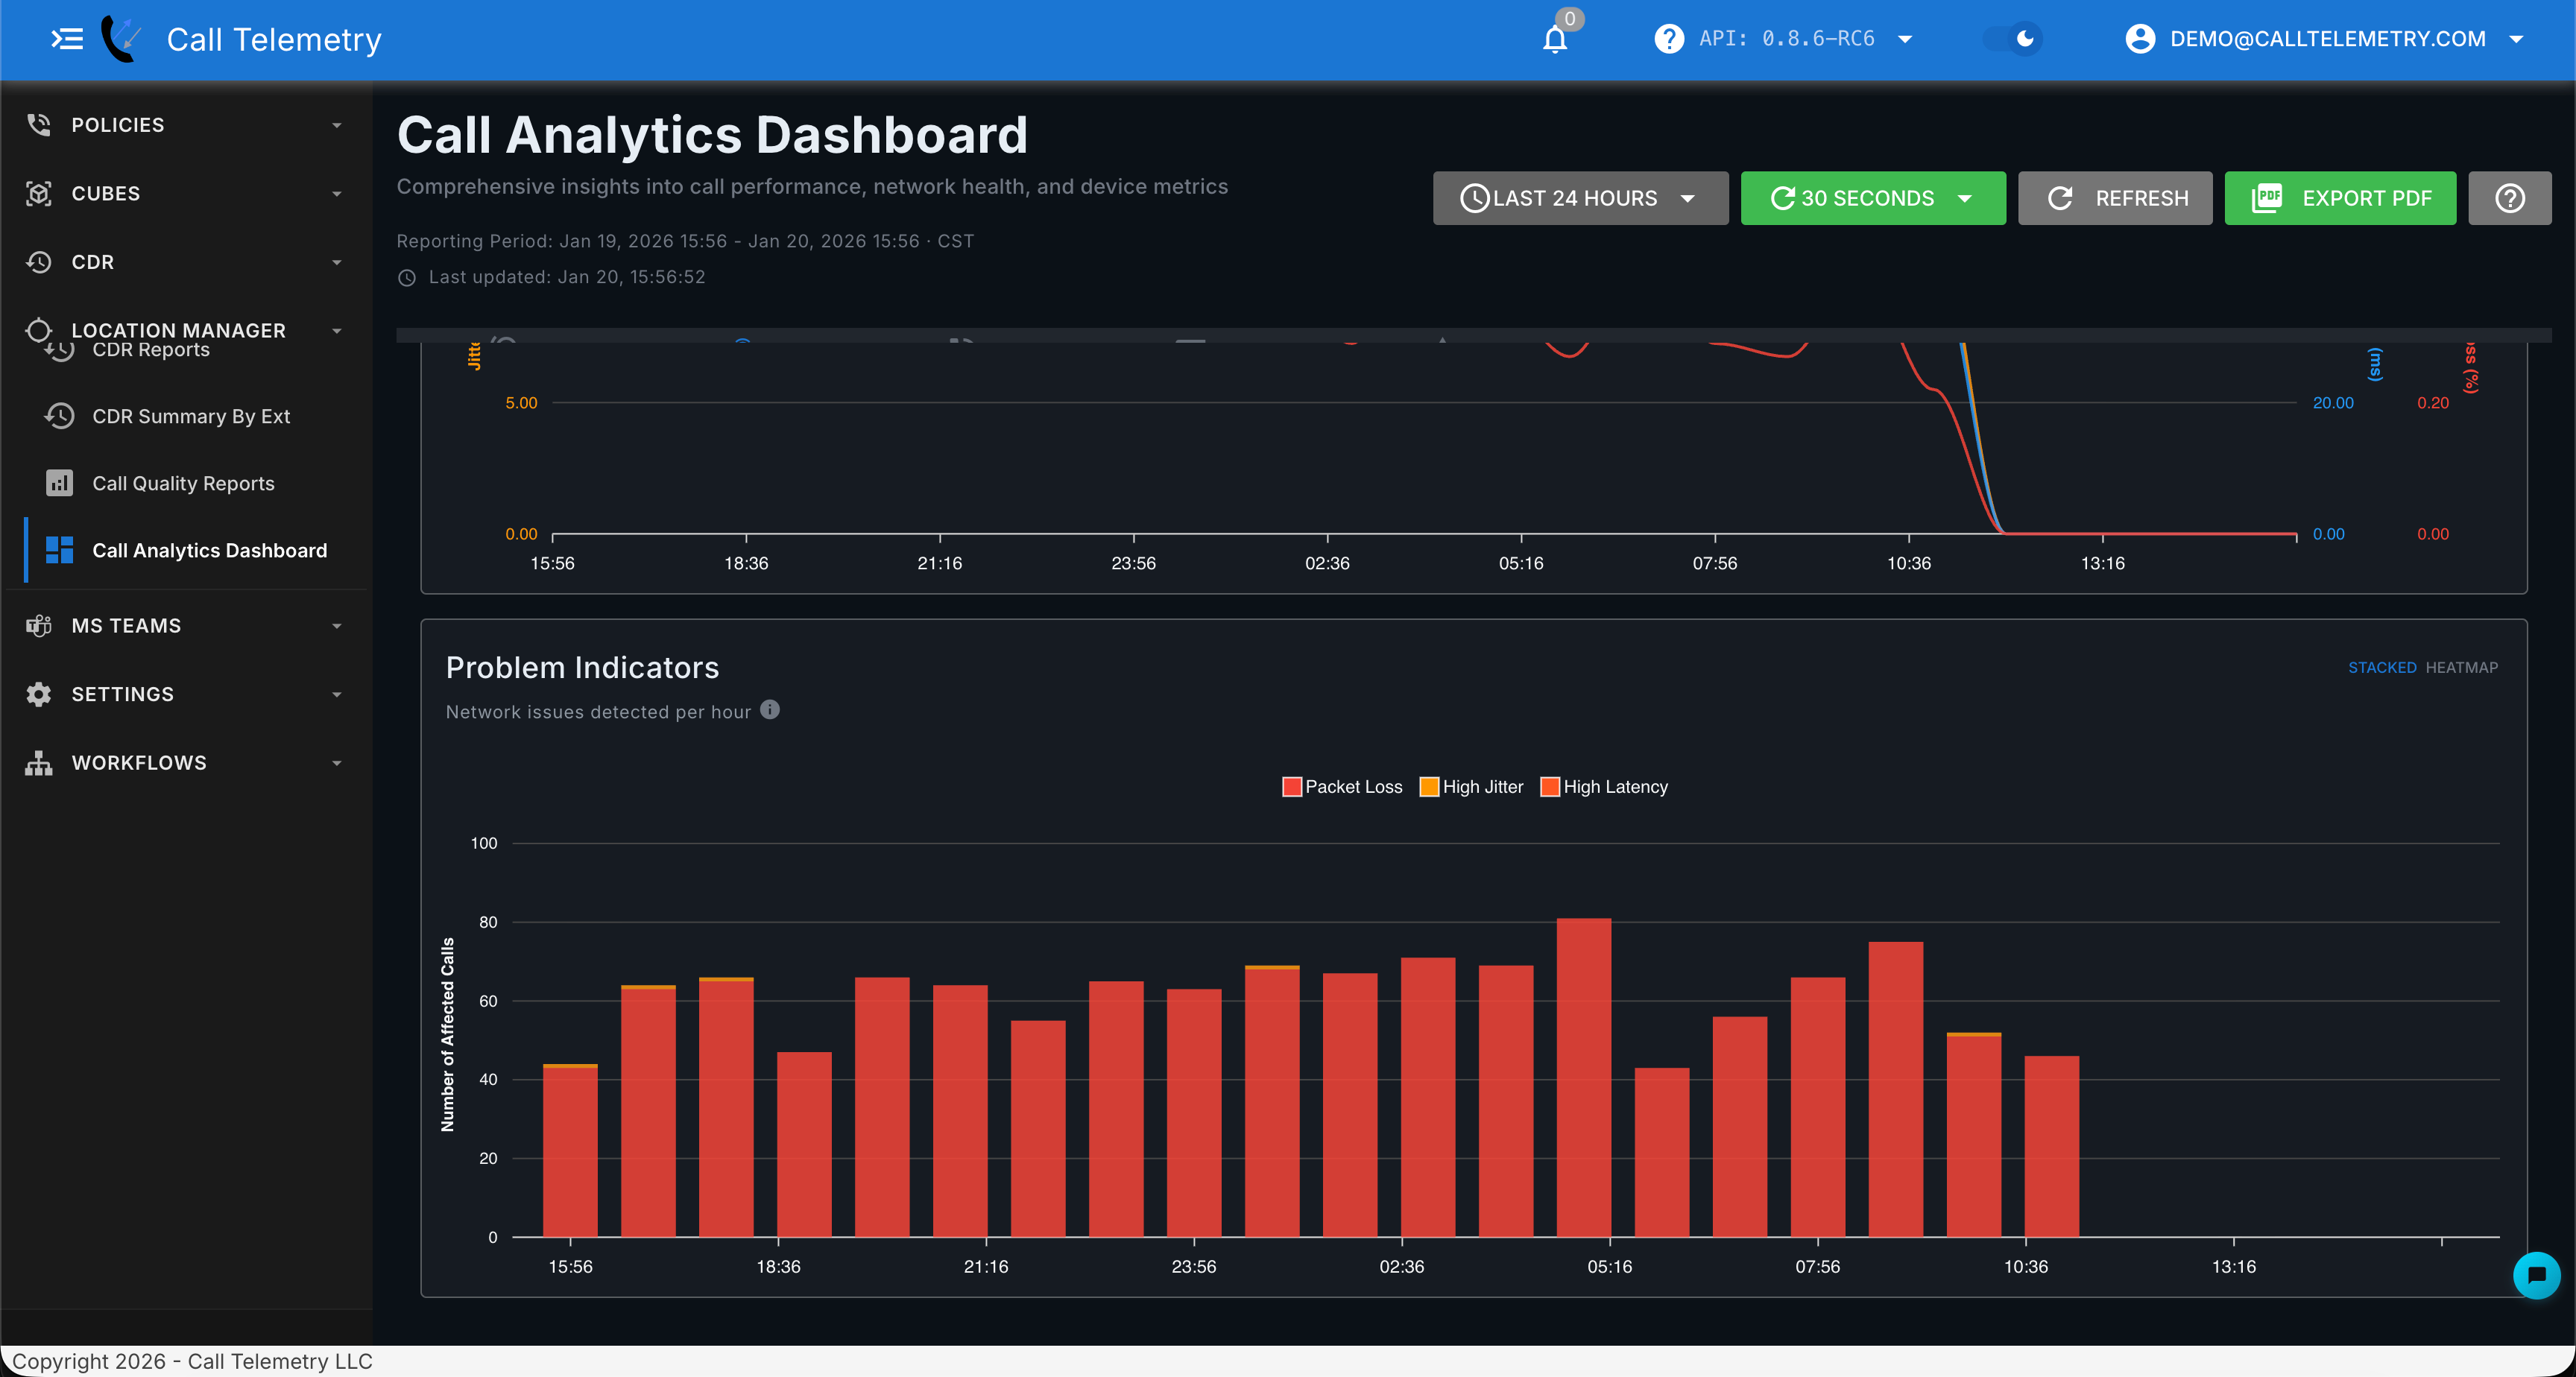Click the Cubes icon in sidebar
The height and width of the screenshot is (1377, 2576).
pyautogui.click(x=39, y=193)
